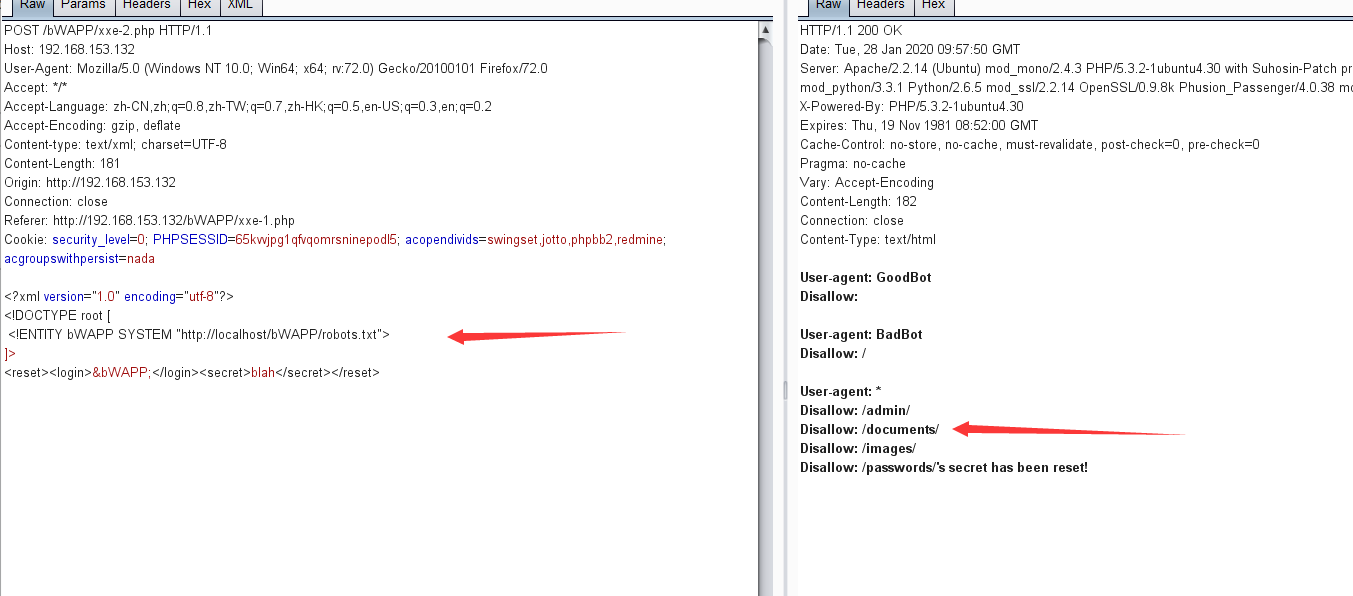This screenshot has height=596, width=1353.
Task: Click the User-agent: GoodBot line
Action: 866,278
